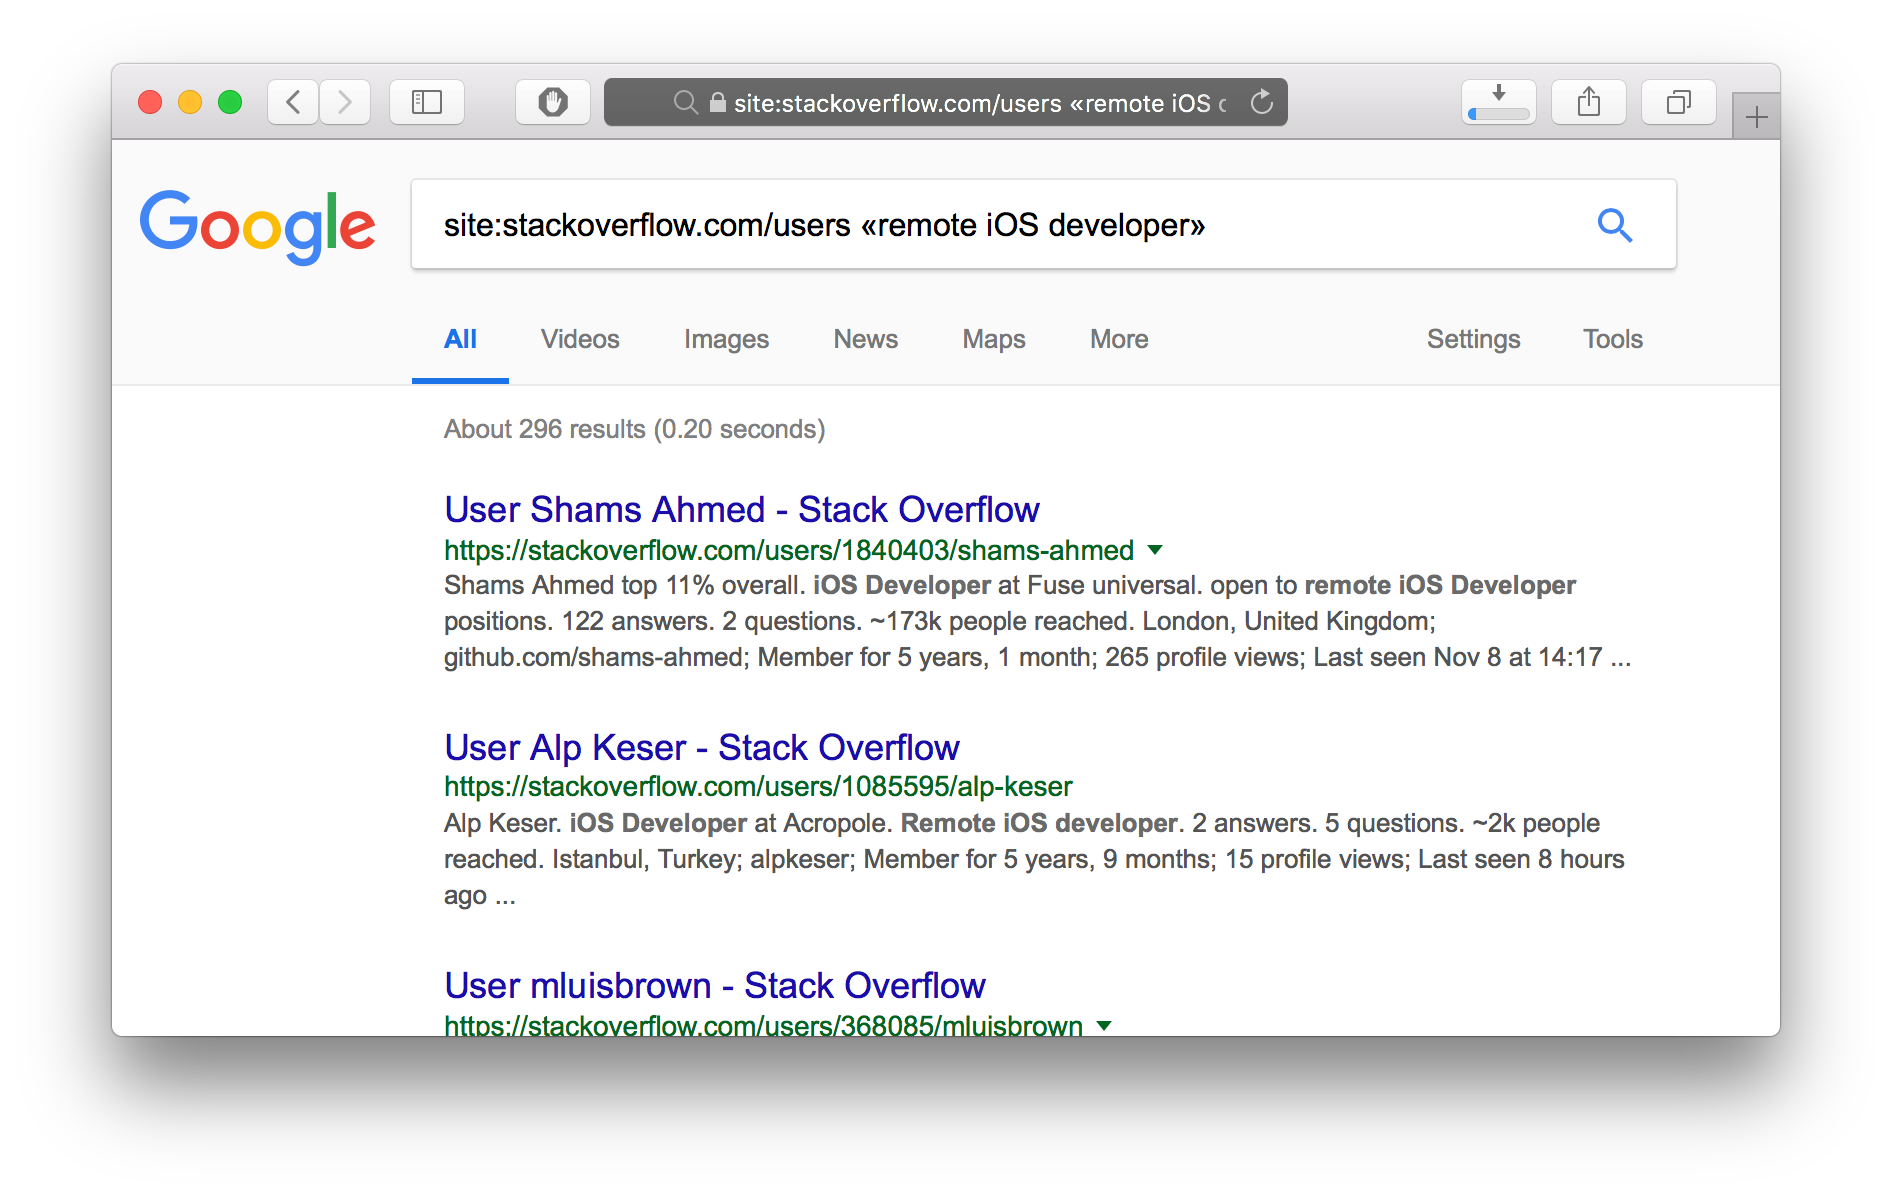Click the 'About 296 results' stats text

tap(634, 429)
